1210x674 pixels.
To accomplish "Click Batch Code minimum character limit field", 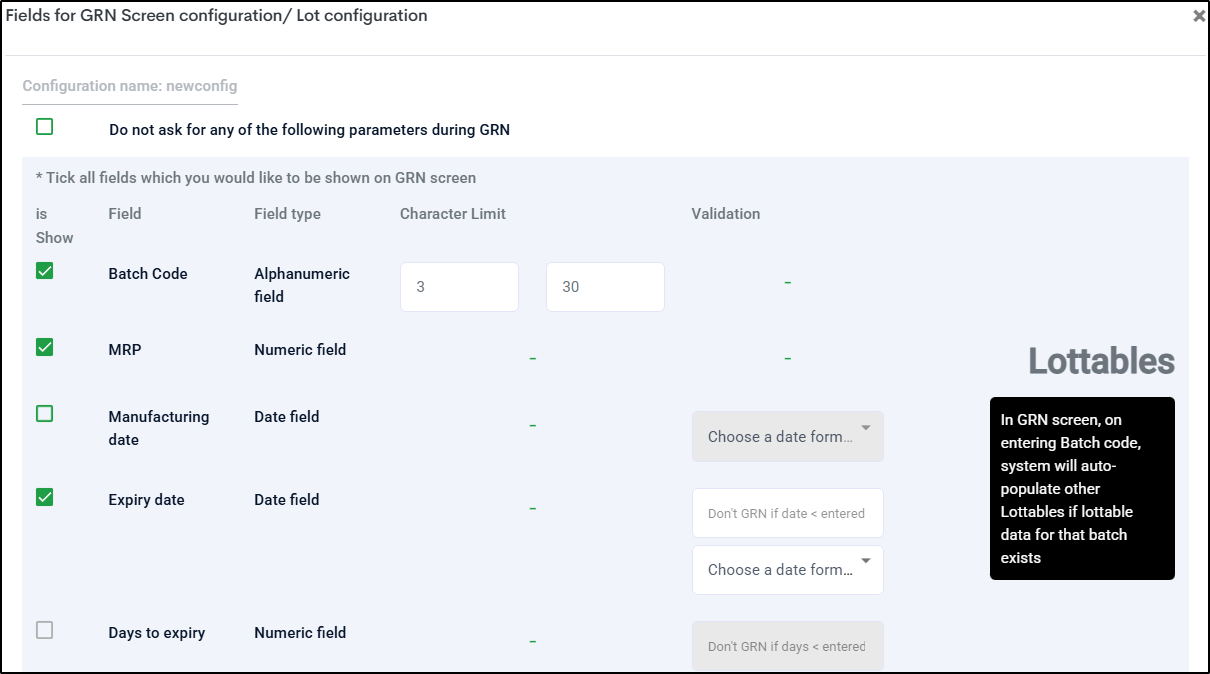I will [x=459, y=287].
